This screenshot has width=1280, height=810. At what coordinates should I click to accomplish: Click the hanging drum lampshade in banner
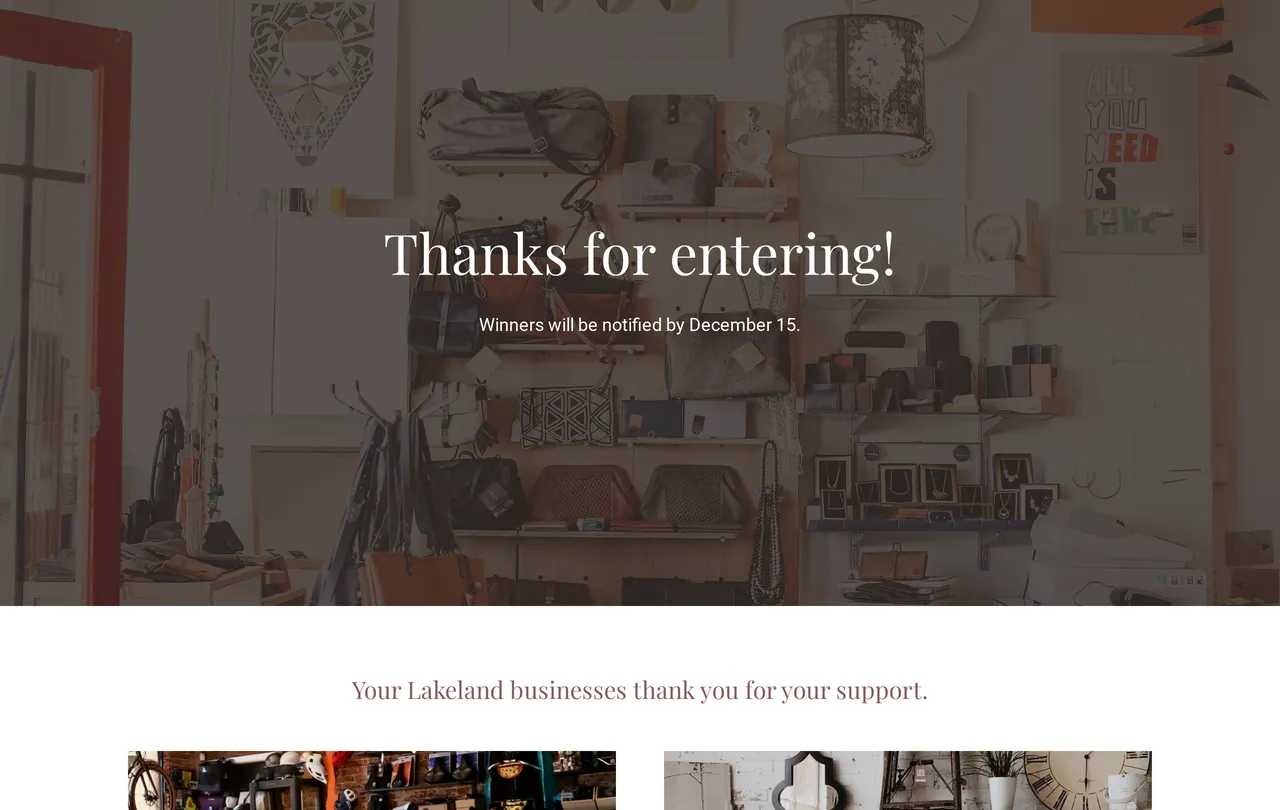click(855, 85)
